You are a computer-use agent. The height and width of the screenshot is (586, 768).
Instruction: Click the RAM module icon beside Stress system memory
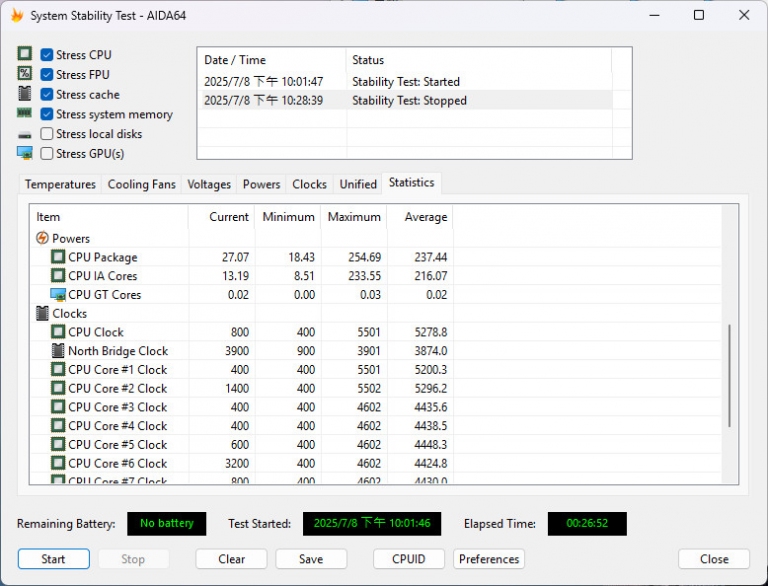coord(24,113)
